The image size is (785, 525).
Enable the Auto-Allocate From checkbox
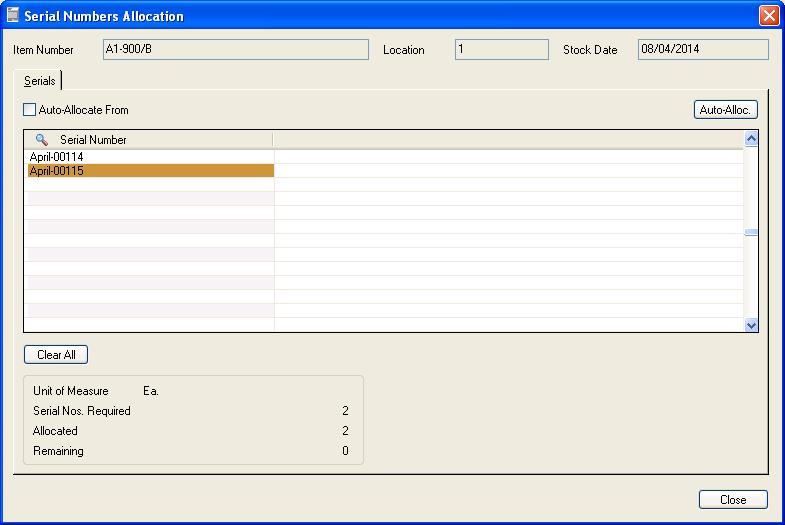30,110
